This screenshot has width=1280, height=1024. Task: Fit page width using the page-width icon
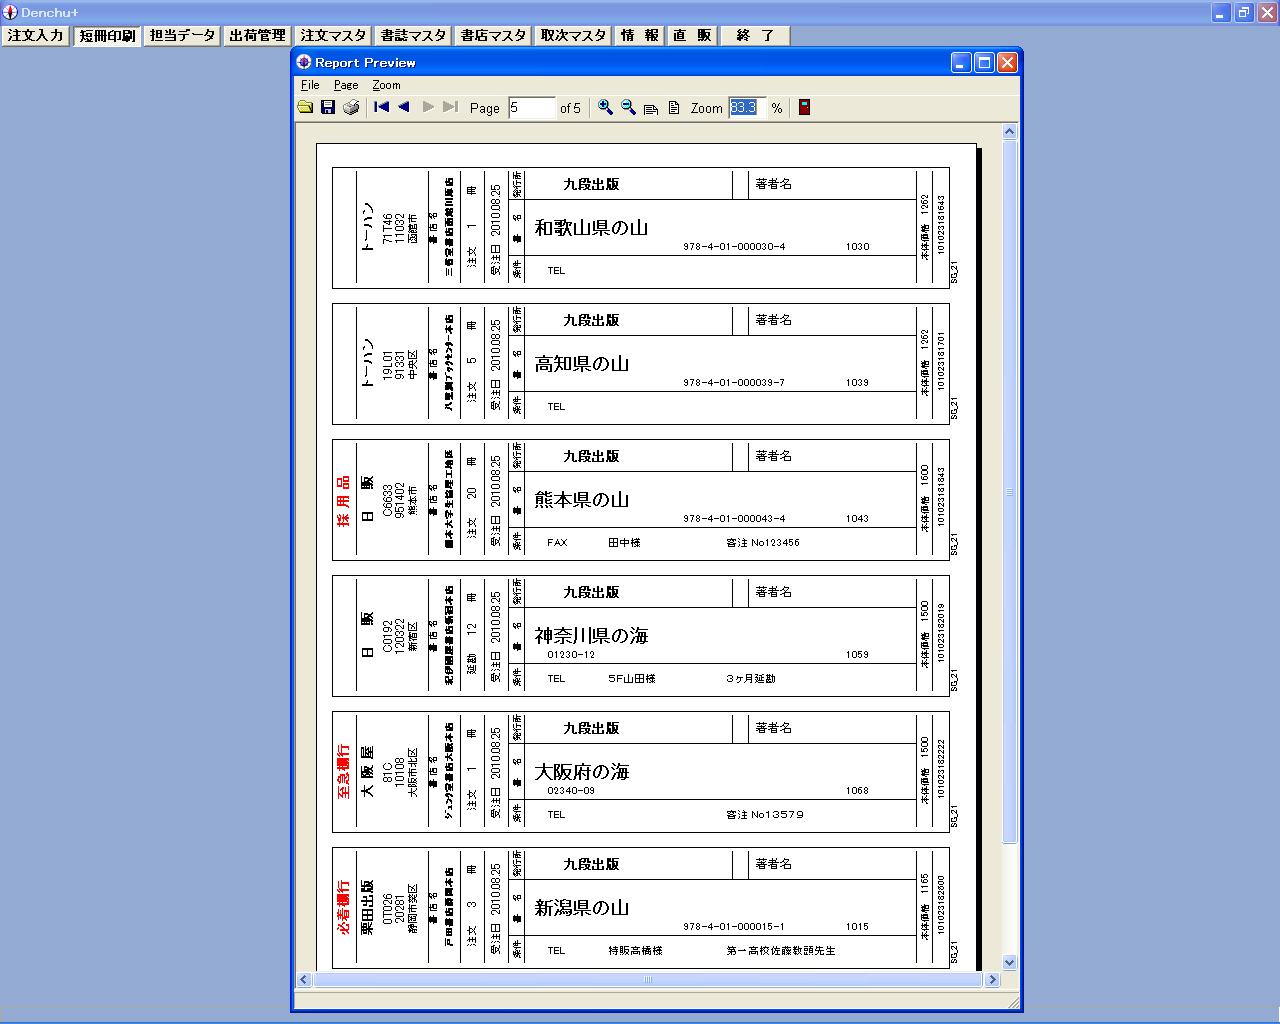(x=651, y=108)
